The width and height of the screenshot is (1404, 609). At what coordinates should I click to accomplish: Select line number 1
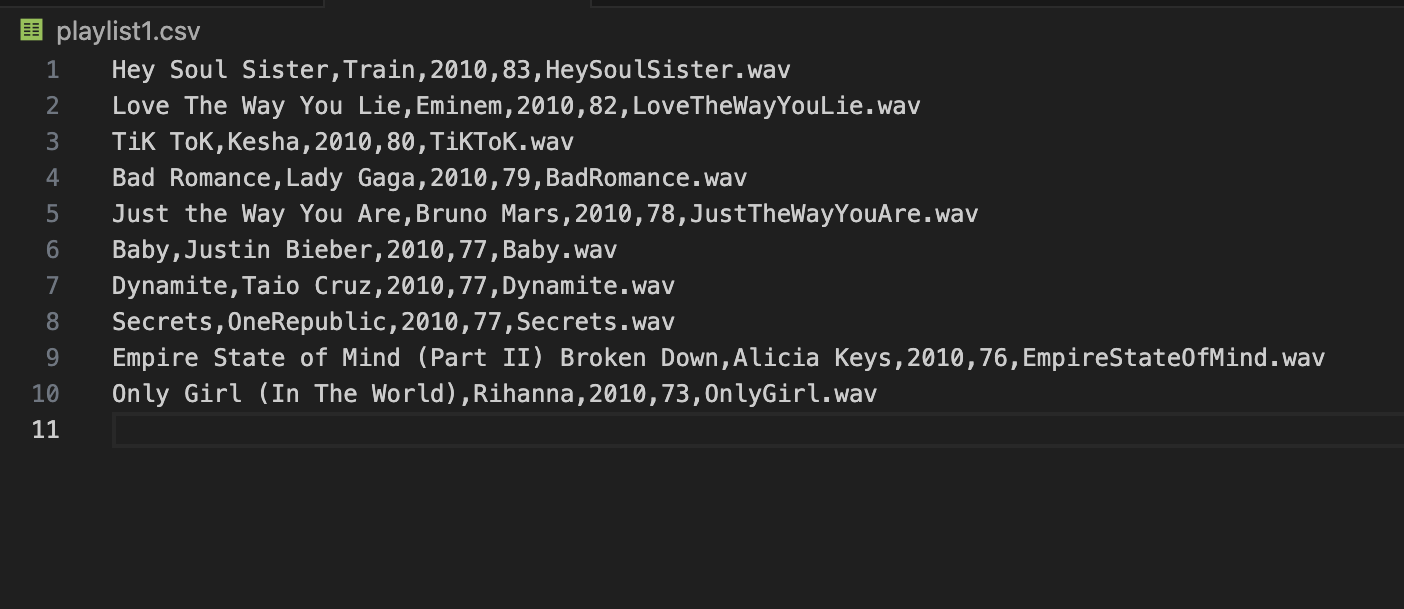pos(52,69)
